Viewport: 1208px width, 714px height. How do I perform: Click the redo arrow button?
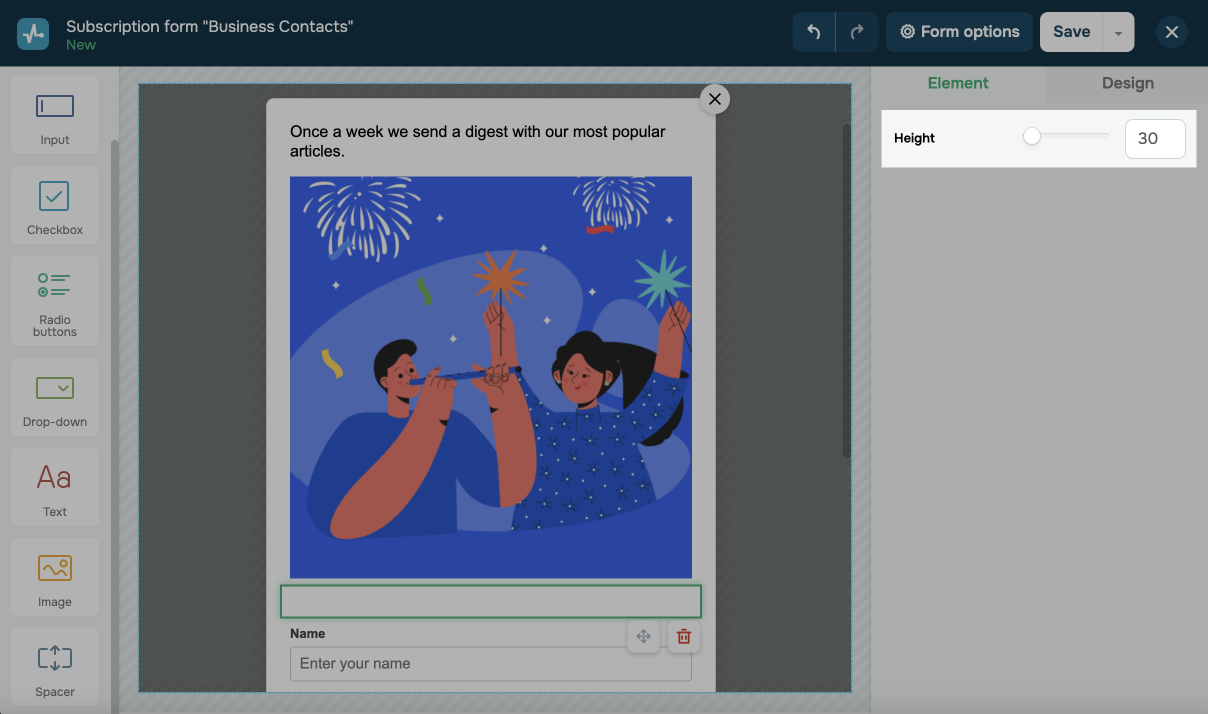(857, 32)
